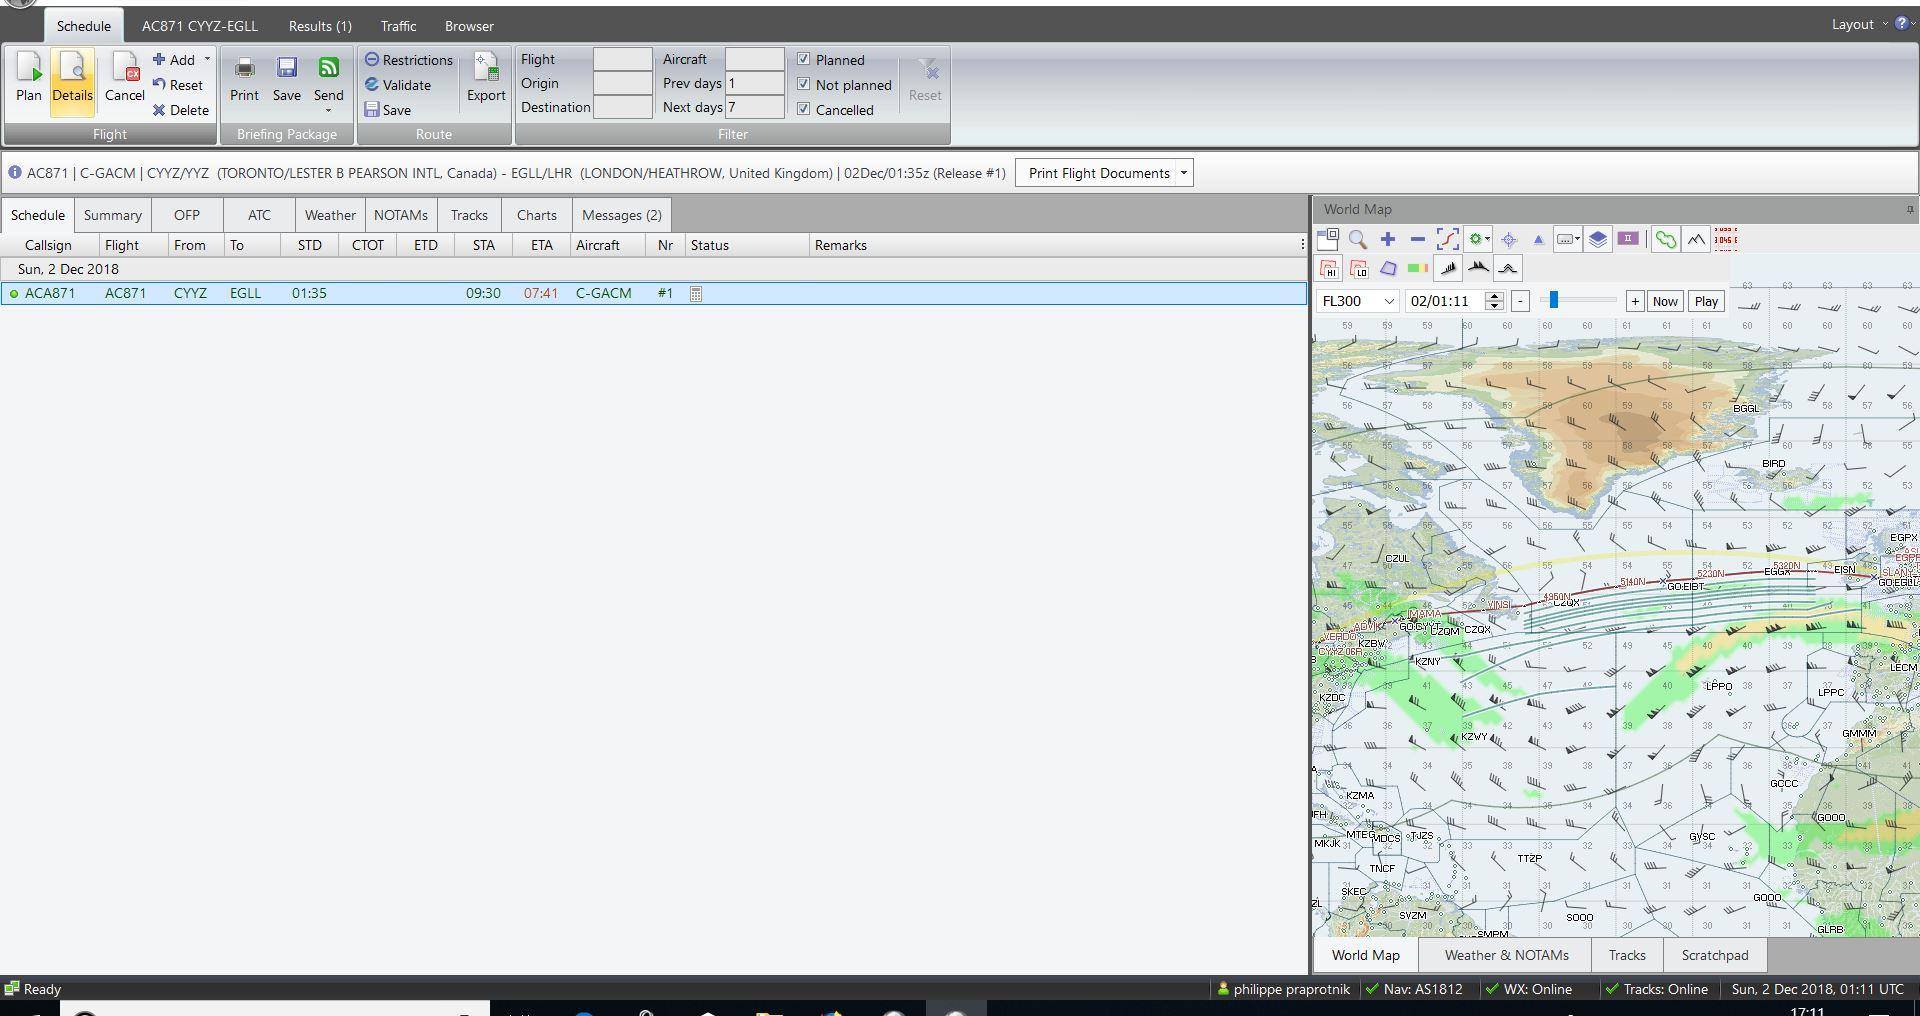1920x1016 pixels.
Task: Toggle the map layers icon
Action: 1598,240
